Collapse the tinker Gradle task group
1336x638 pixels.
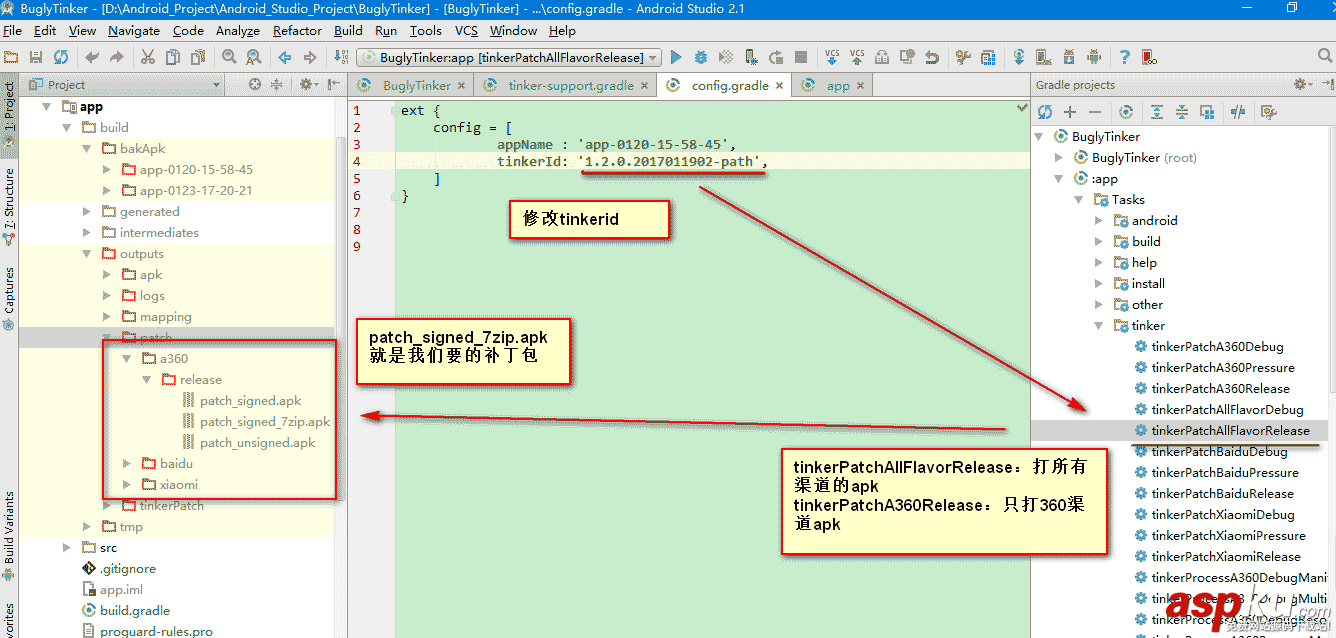(x=1099, y=326)
